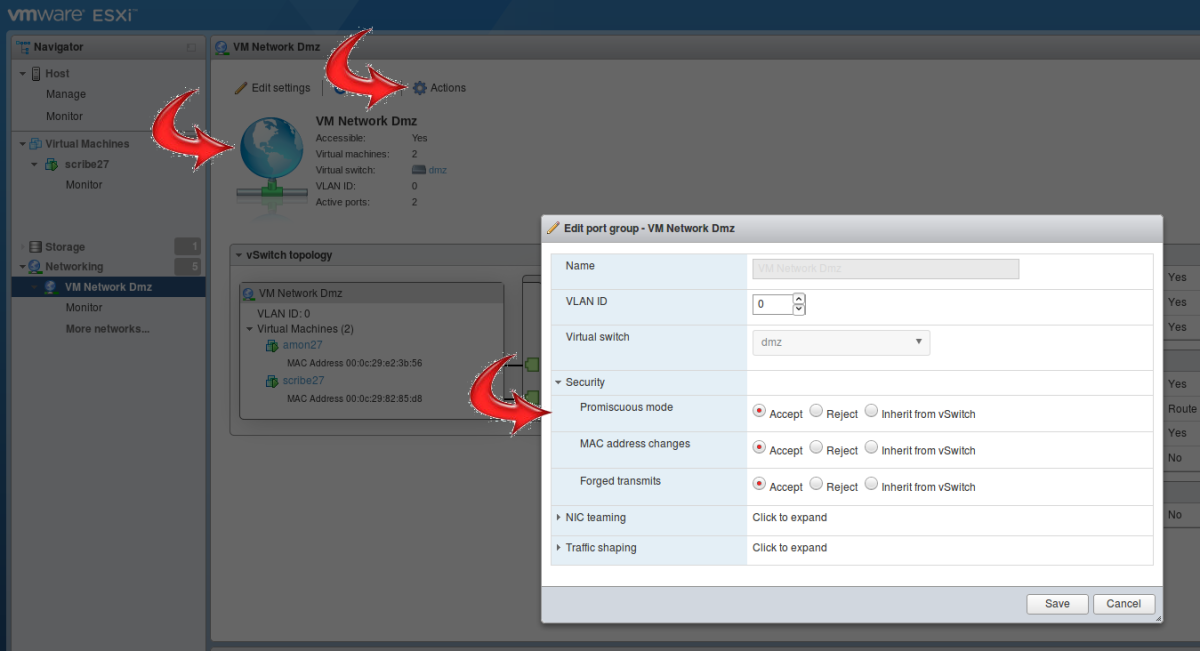Click the Edit settings button
The height and width of the screenshot is (651, 1200).
[x=272, y=88]
